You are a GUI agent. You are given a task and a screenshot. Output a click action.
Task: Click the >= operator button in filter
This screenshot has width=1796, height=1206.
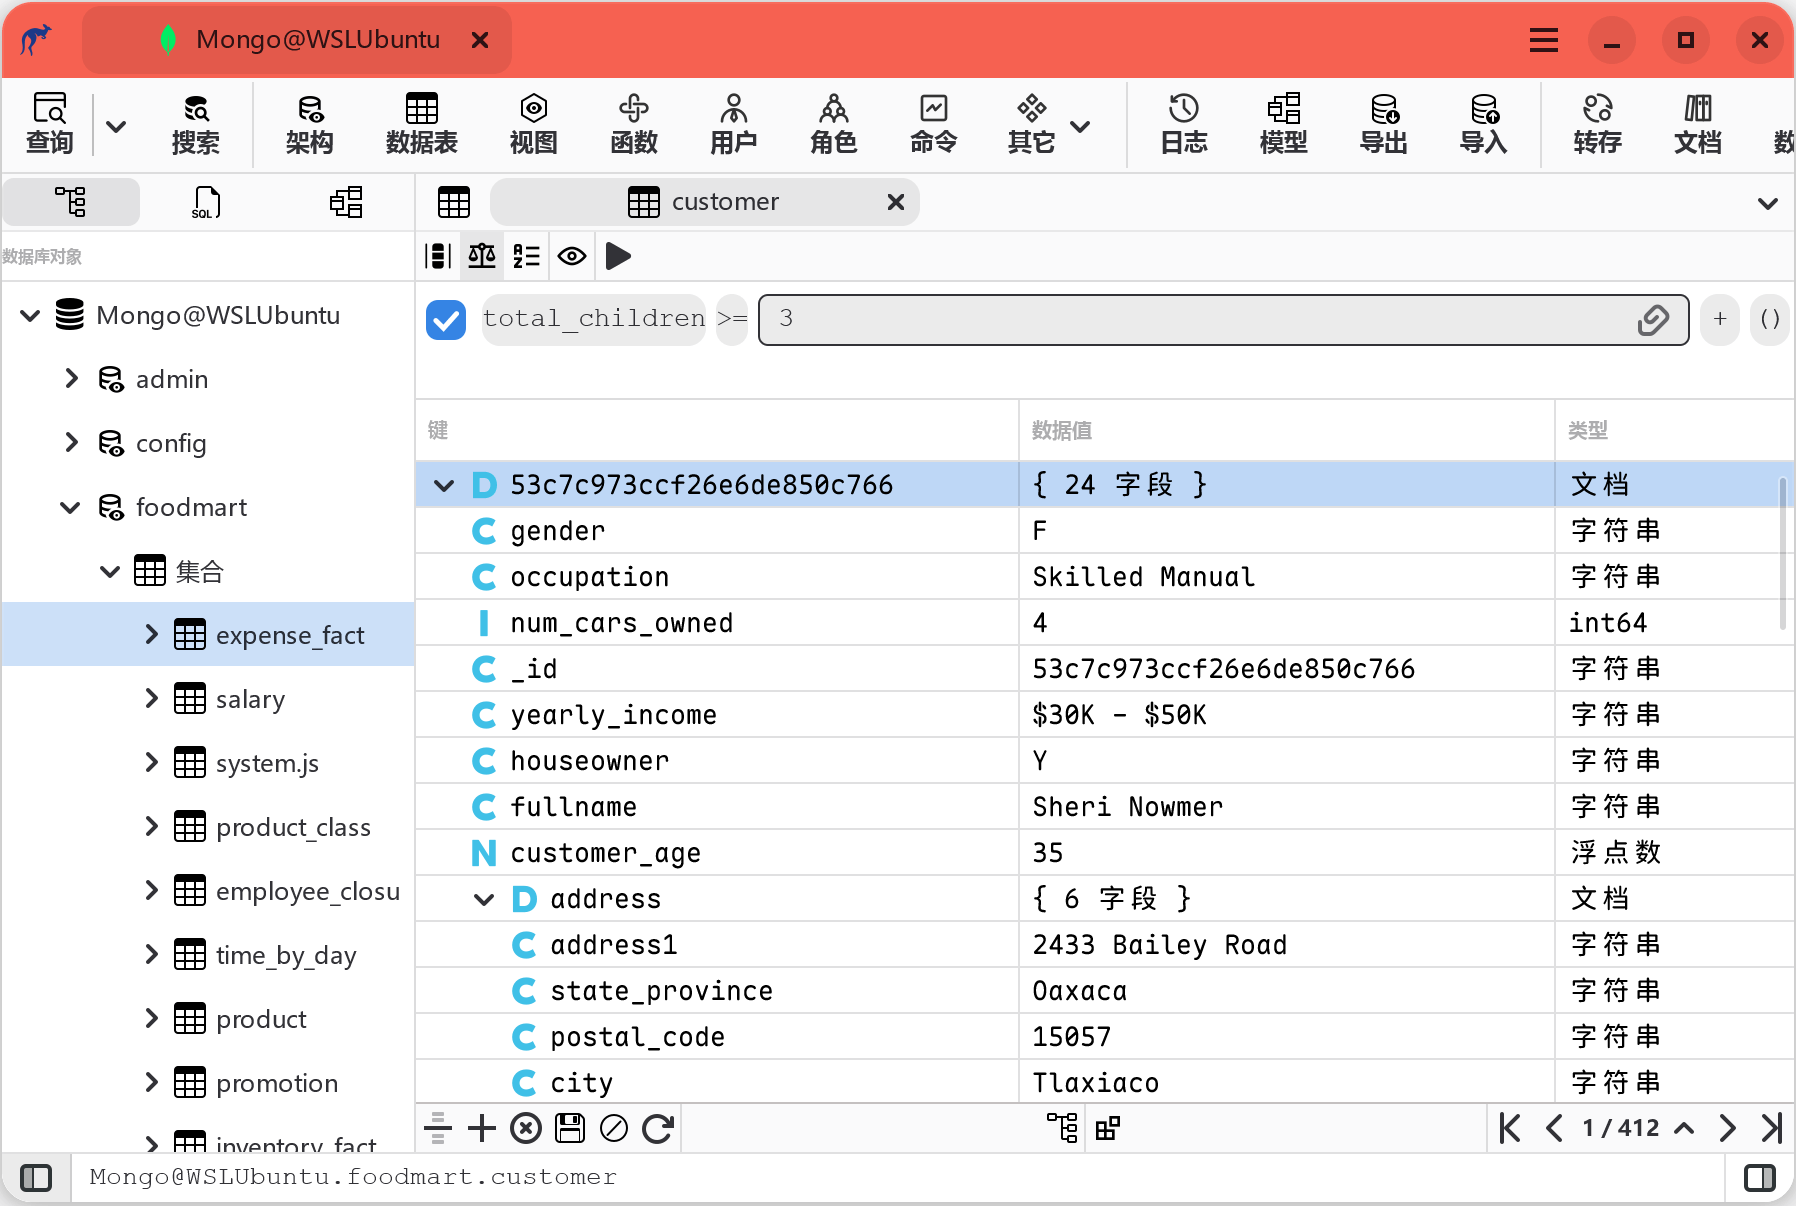coord(732,319)
